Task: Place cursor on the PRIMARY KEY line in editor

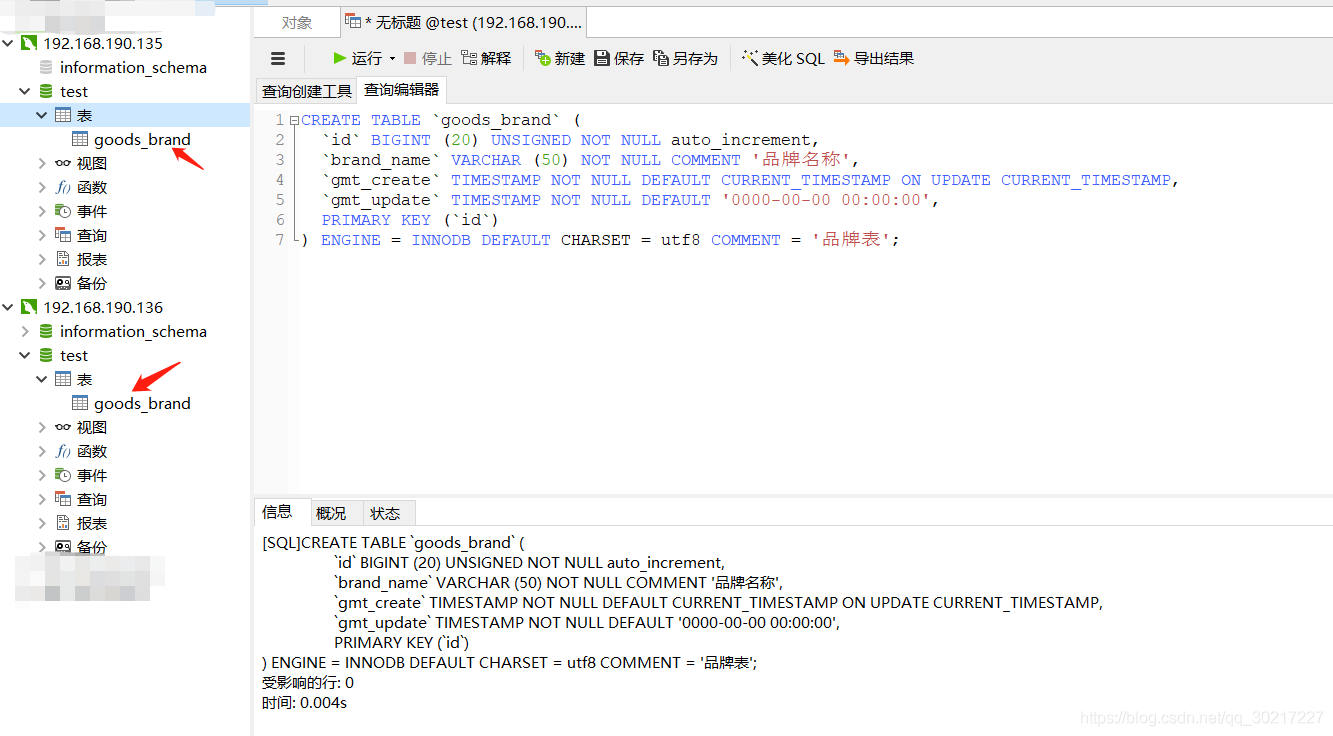Action: coord(410,220)
